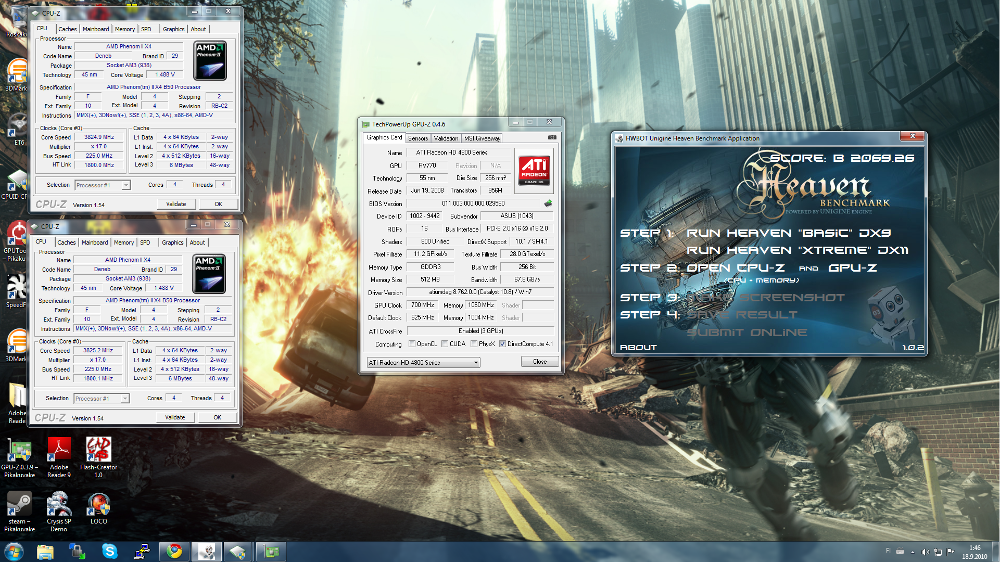1000x562 pixels.
Task: Run Heaven Xtreme DX11 benchmark
Action: click(797, 250)
